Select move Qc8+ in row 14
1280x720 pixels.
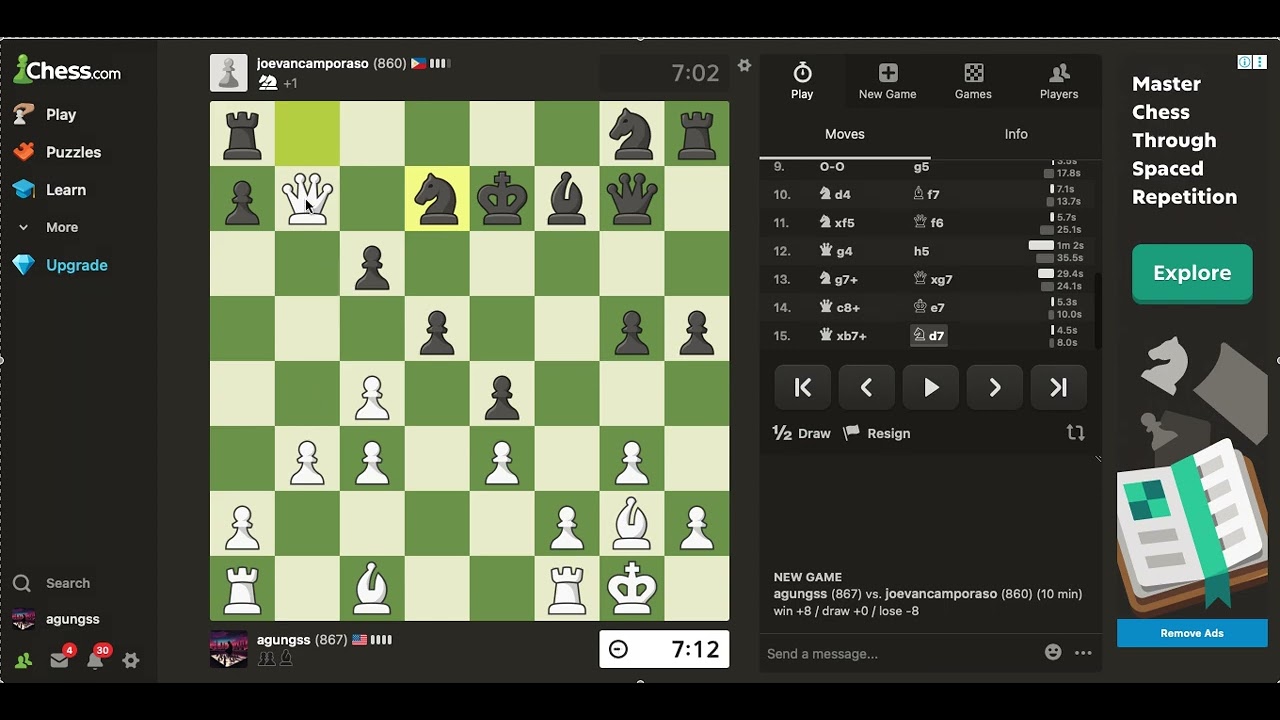(x=839, y=307)
